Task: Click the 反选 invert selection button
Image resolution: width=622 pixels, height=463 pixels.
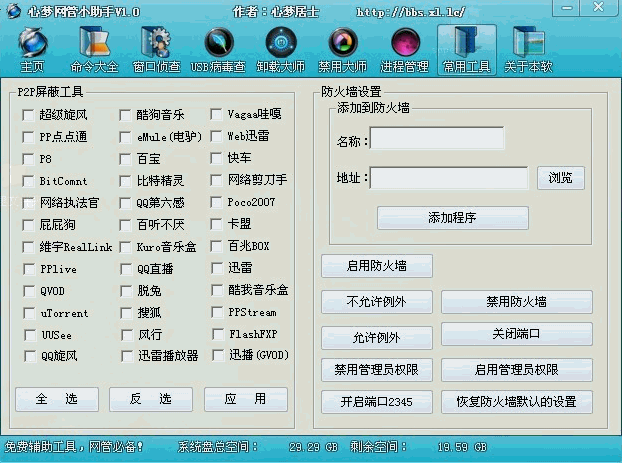Action: pos(151,399)
